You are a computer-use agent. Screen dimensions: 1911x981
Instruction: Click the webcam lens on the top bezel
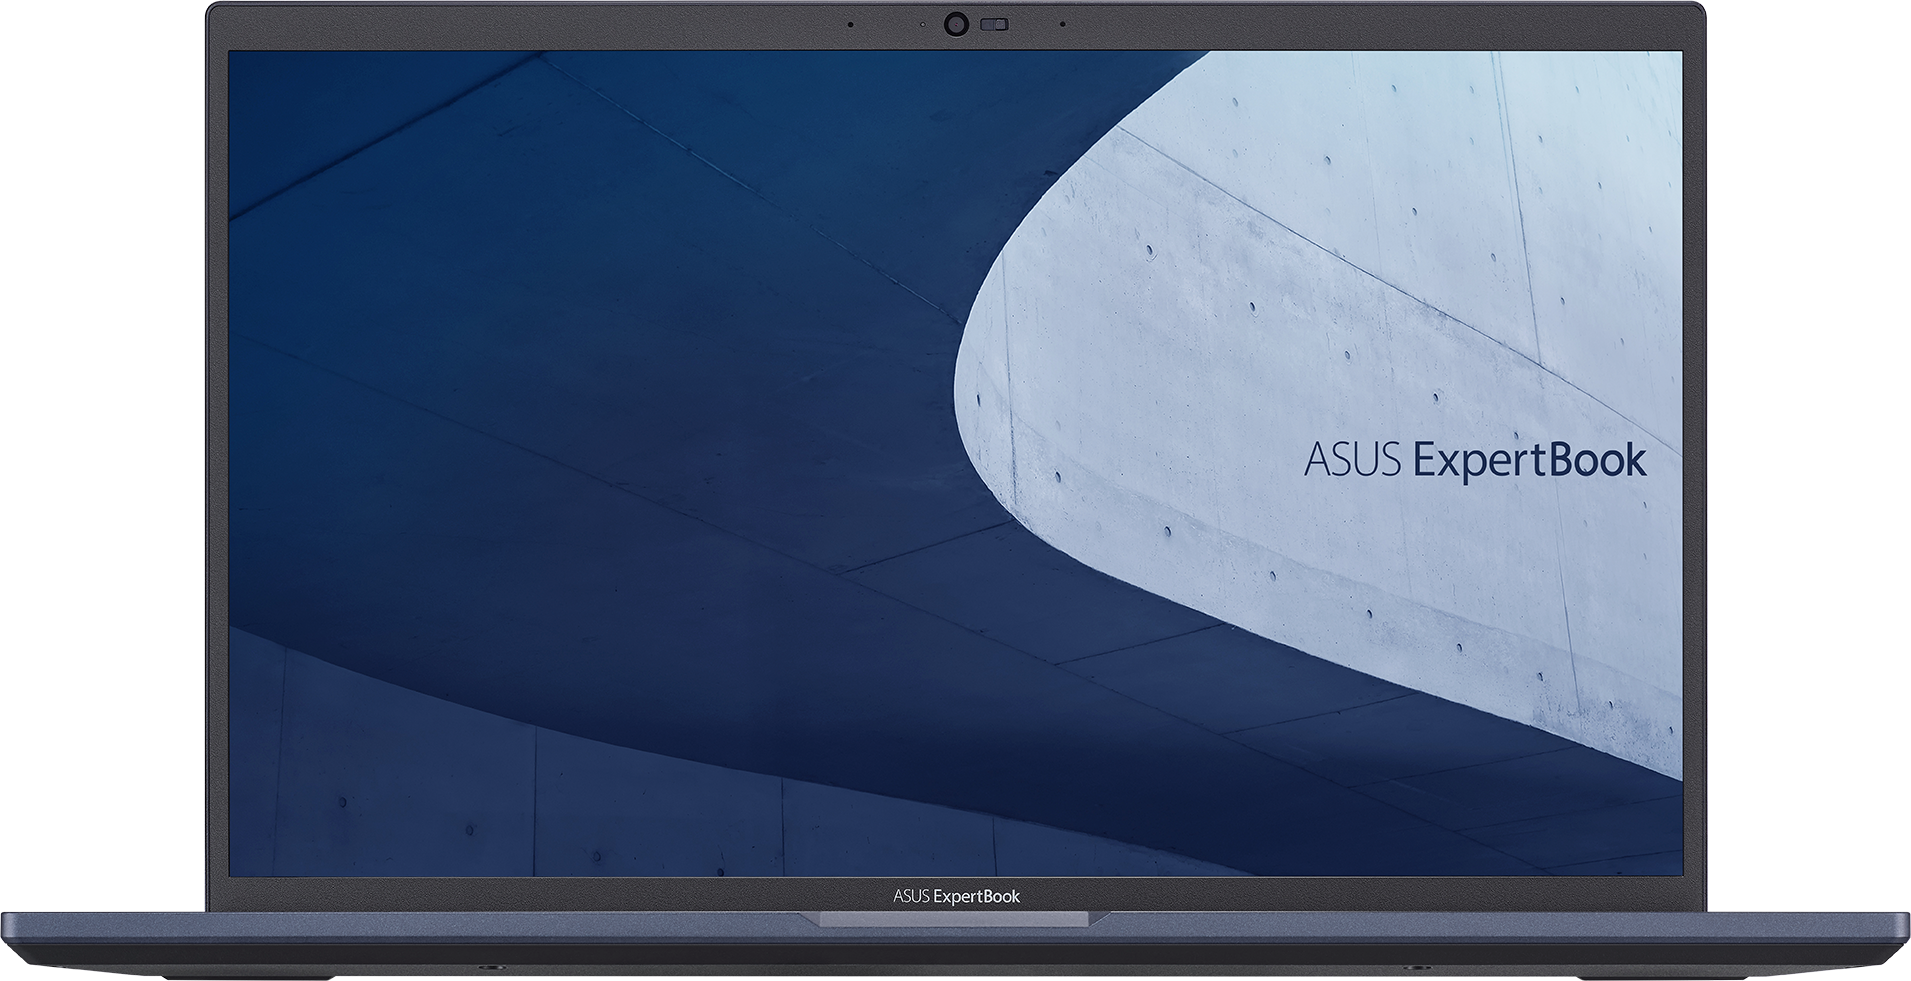(x=957, y=24)
